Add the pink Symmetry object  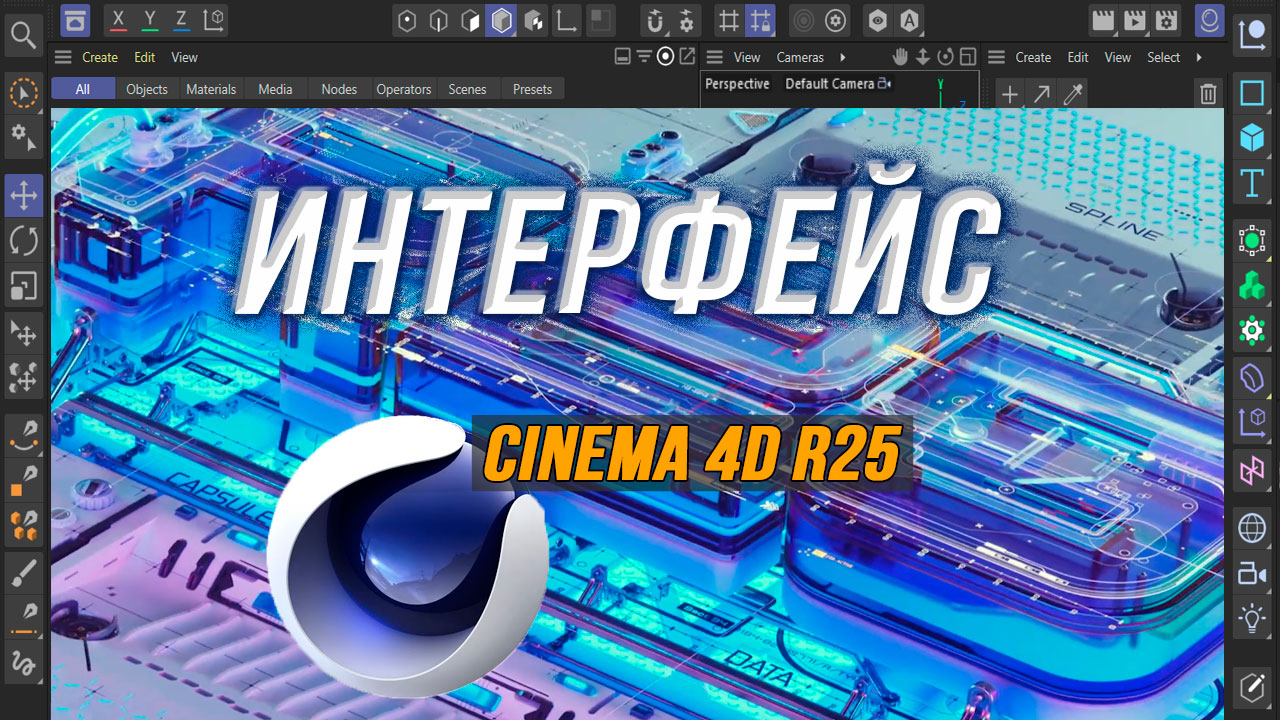tap(1252, 470)
